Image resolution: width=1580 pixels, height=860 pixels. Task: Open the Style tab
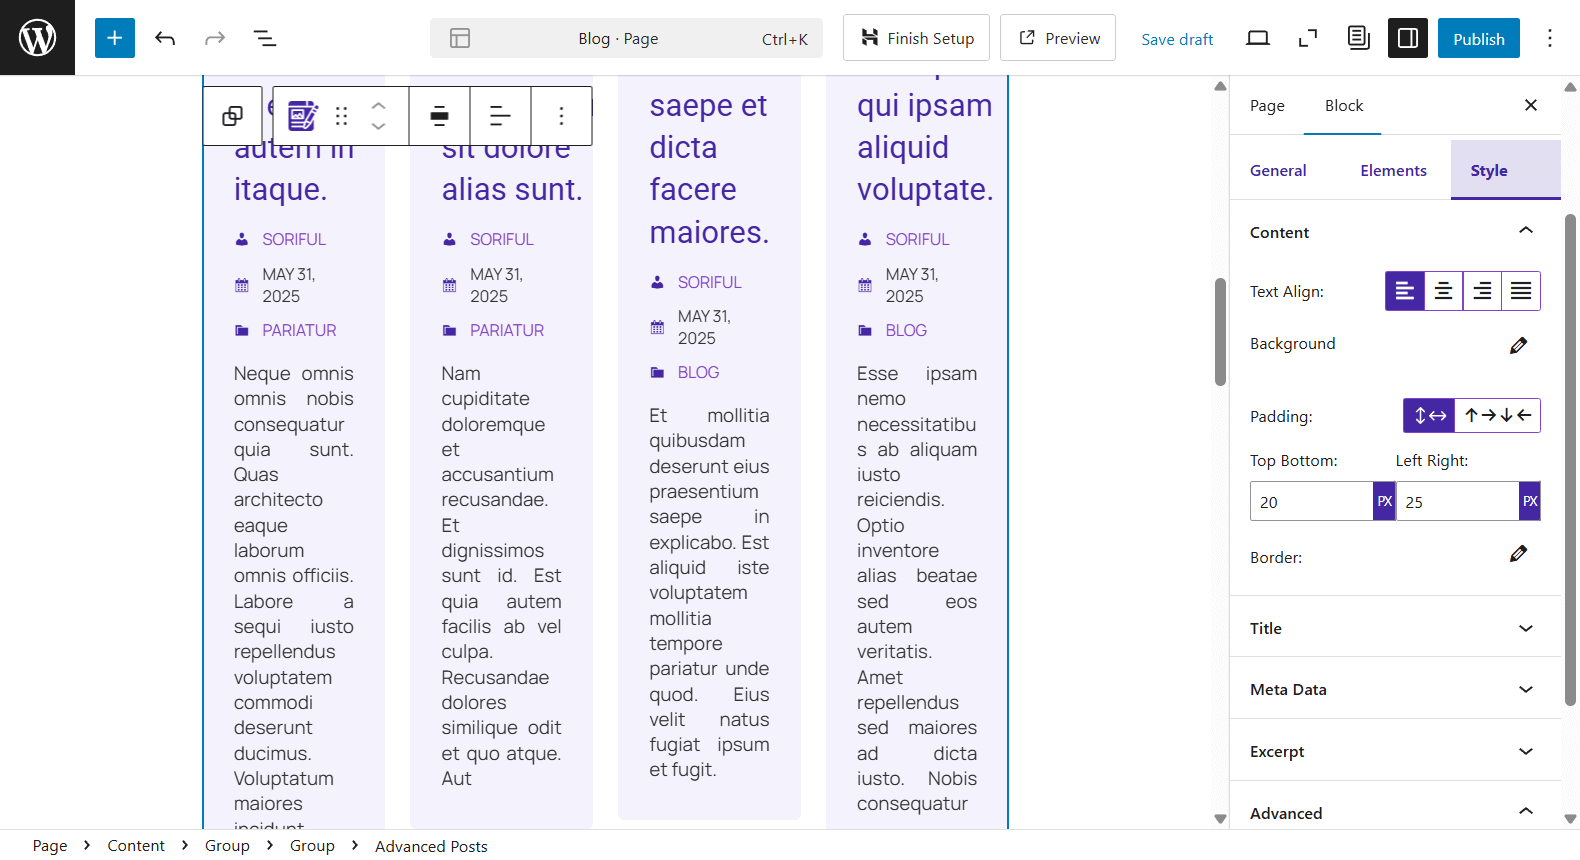(x=1505, y=170)
